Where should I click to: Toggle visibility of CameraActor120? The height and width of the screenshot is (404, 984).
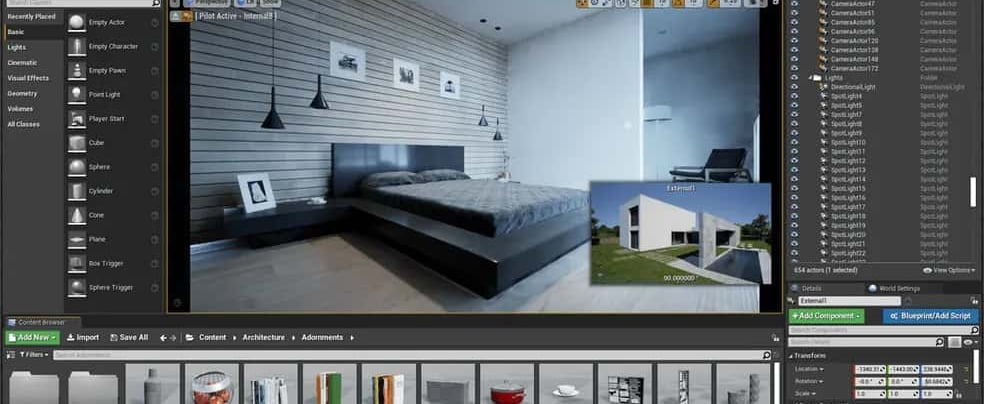pyautogui.click(x=794, y=41)
